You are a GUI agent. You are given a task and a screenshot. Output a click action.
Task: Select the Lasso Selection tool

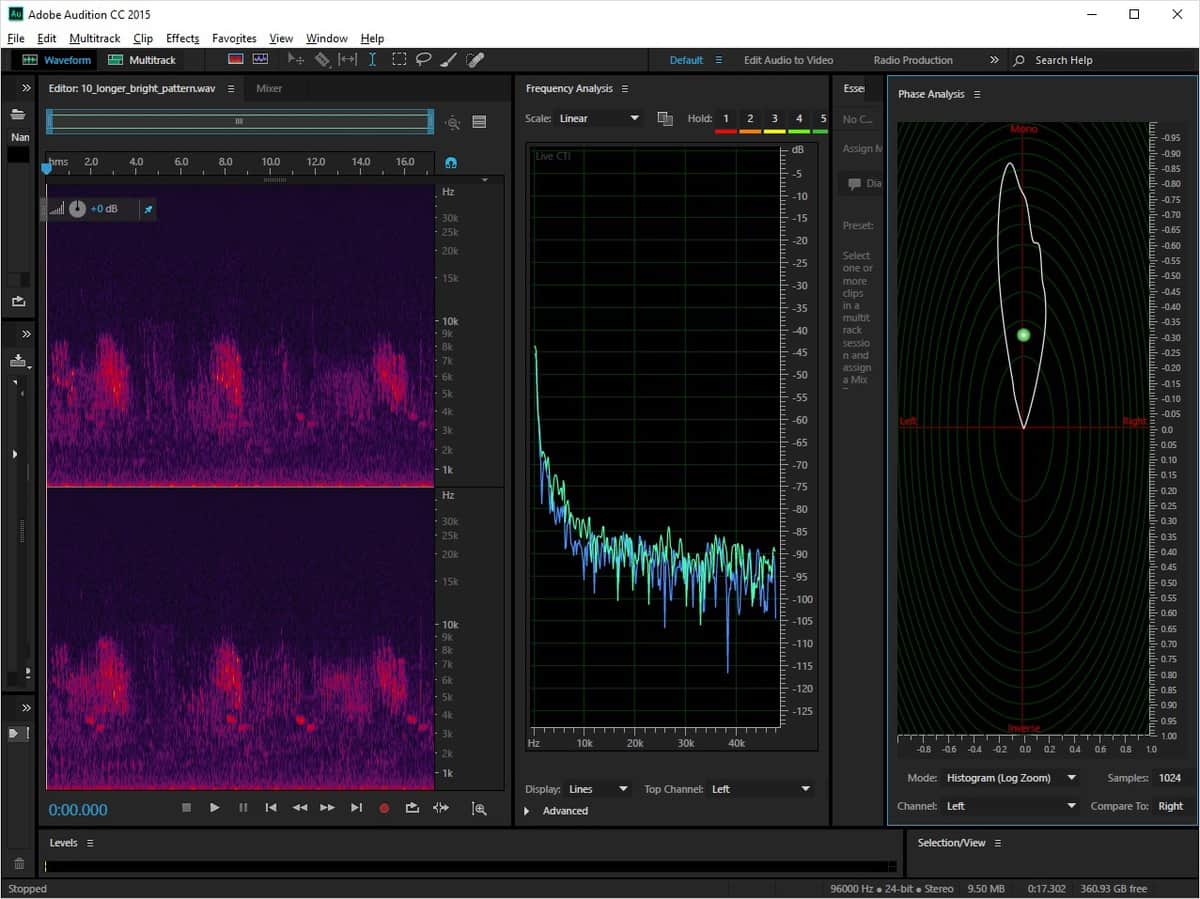click(x=423, y=60)
